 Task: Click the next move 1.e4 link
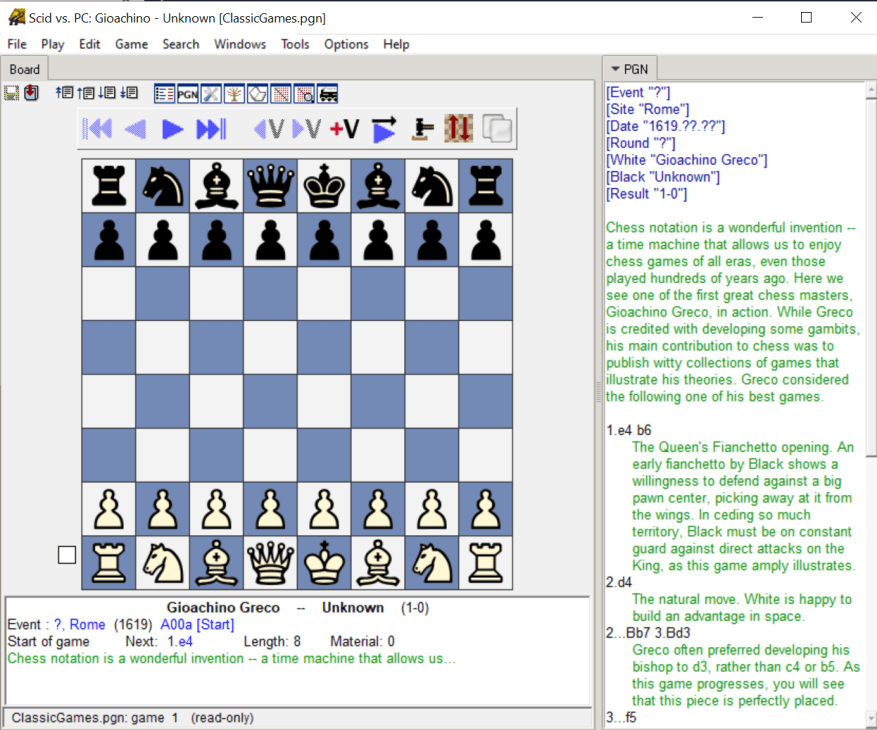(180, 642)
